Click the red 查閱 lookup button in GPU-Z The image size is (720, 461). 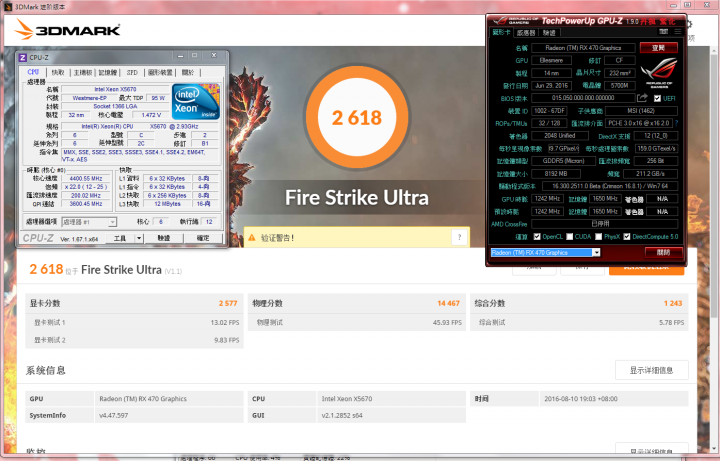(658, 48)
